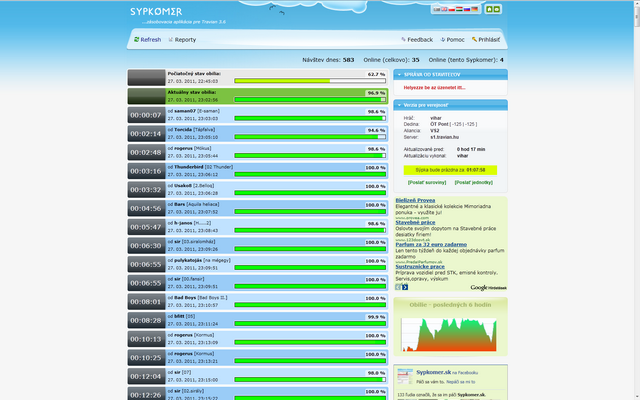
Task: Click the Poslať suroviny link
Action: 427,182
